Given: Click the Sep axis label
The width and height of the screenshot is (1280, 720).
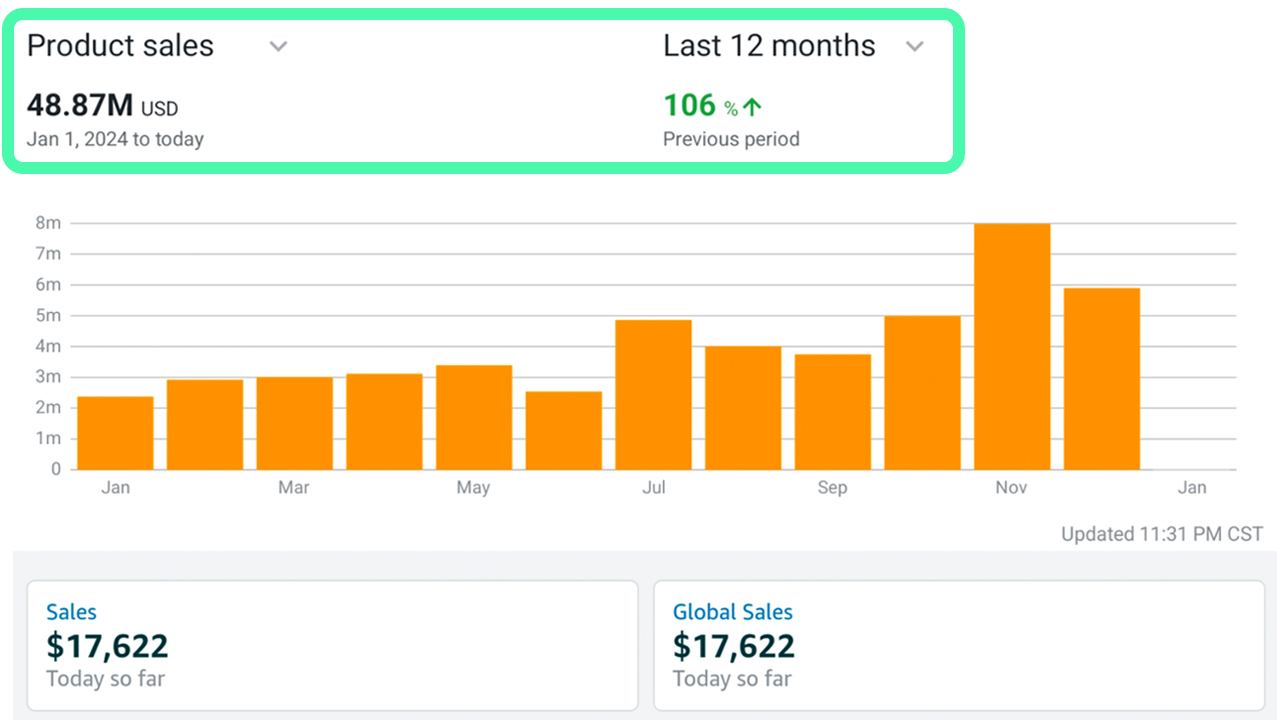Looking at the screenshot, I should tap(832, 487).
